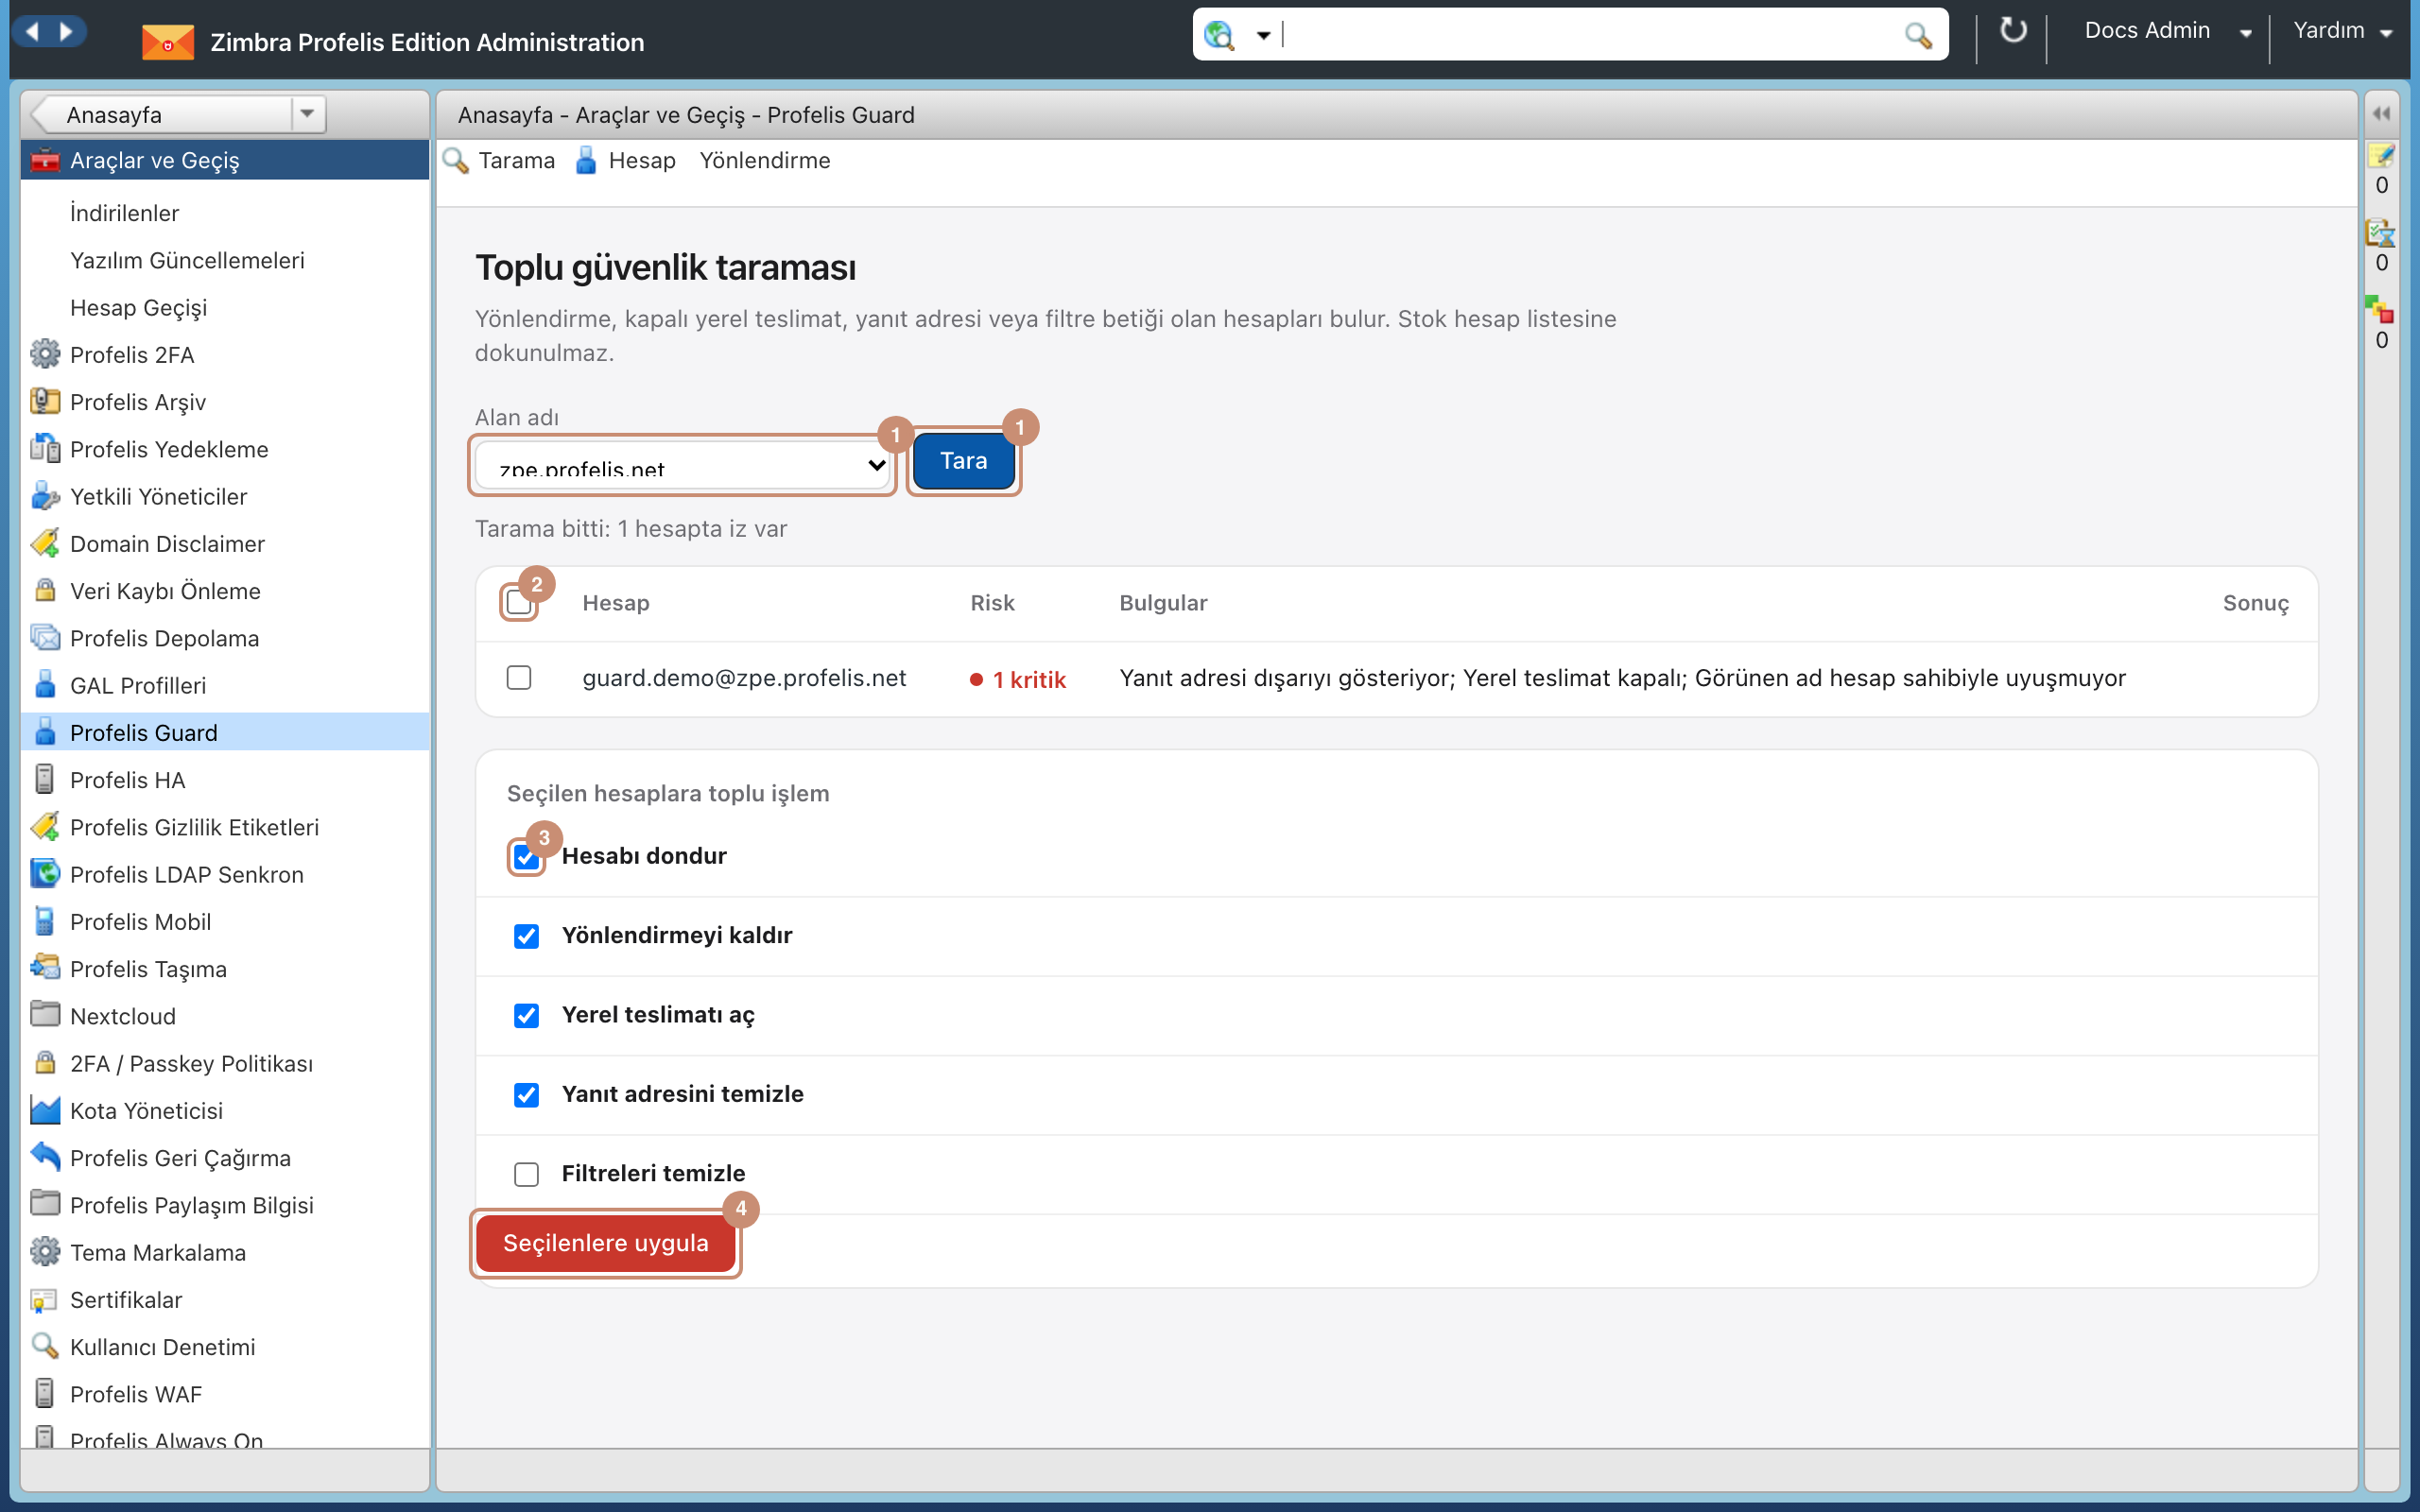This screenshot has height=1512, width=2420.
Task: Uncheck Hesabı dondur option
Action: pos(526,857)
